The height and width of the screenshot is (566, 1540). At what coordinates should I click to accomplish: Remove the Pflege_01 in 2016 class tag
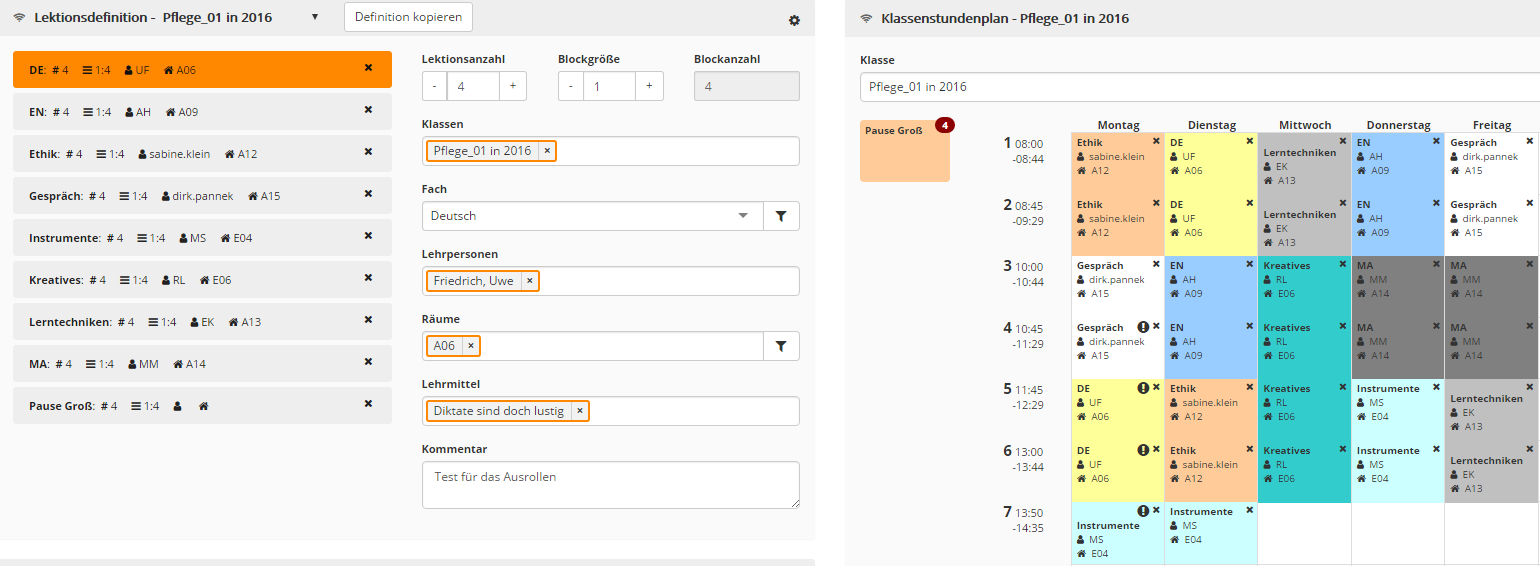(x=547, y=151)
